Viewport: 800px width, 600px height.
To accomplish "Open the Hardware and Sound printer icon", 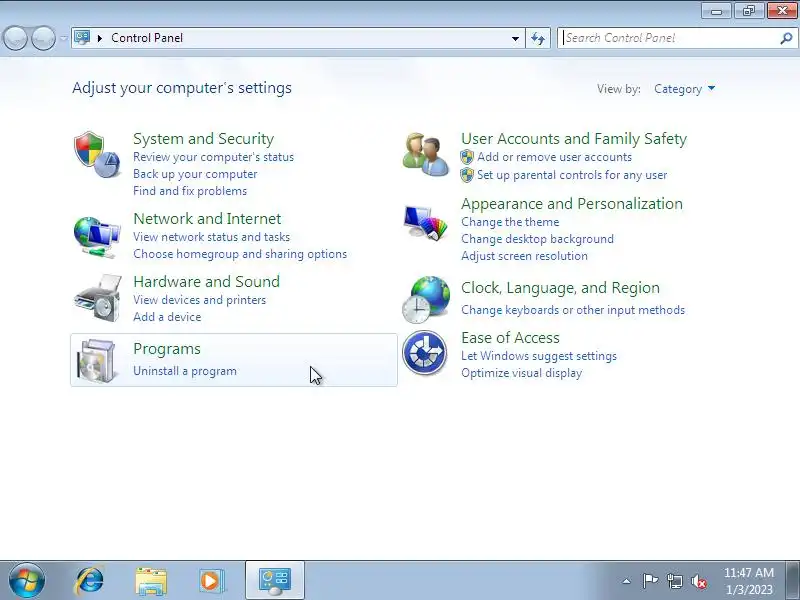I will click(97, 298).
